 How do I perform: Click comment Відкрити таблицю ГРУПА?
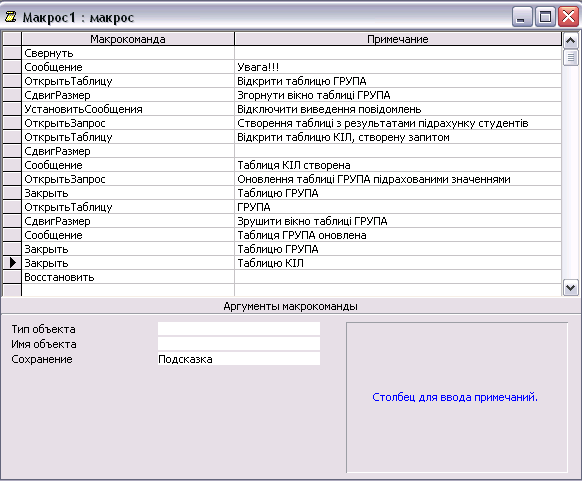[398, 81]
